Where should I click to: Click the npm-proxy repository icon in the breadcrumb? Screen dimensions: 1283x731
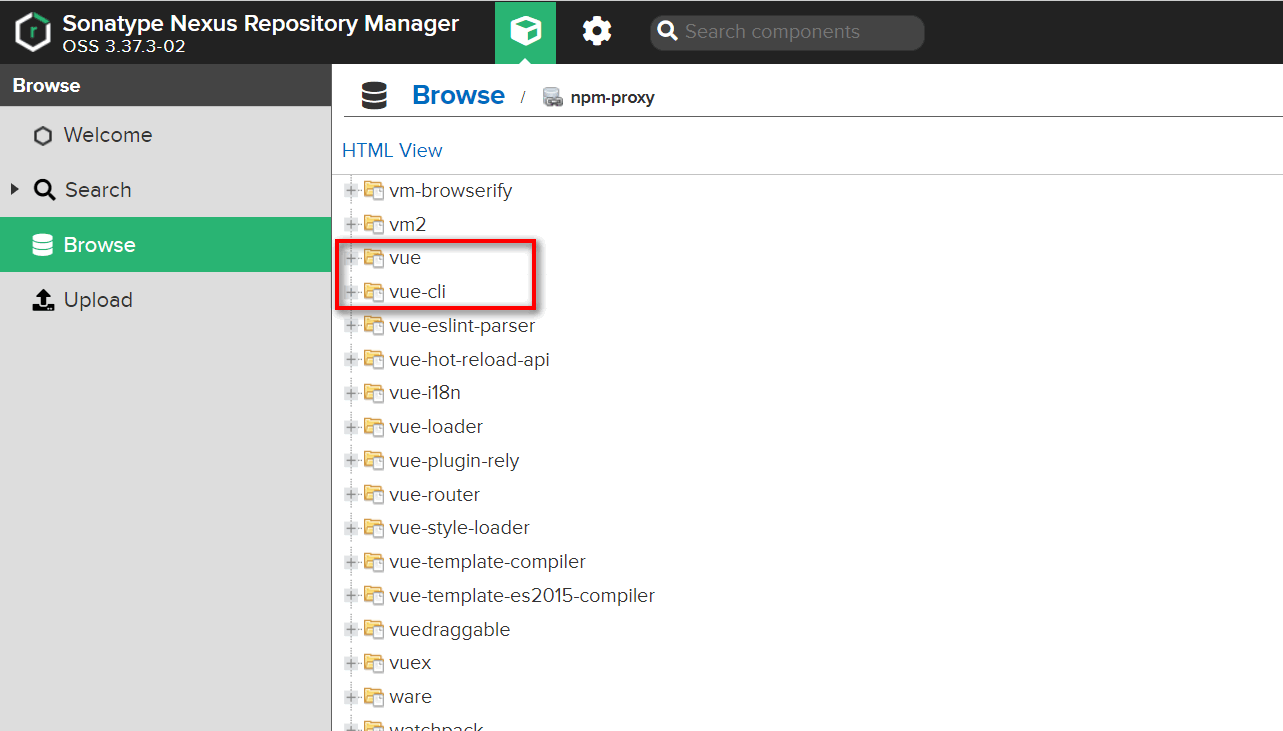[552, 97]
